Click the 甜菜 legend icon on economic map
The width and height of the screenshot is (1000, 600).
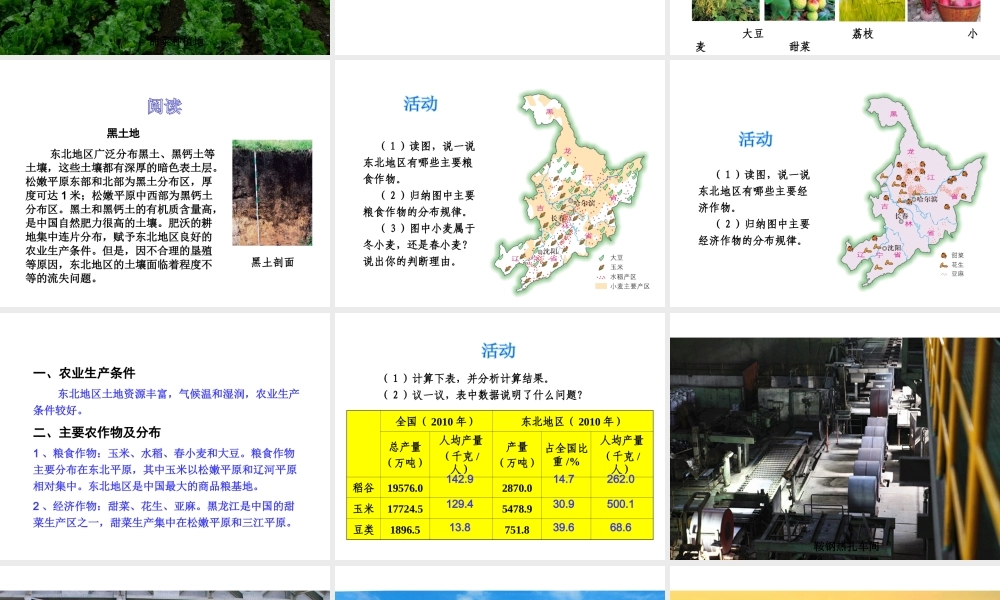tap(944, 255)
